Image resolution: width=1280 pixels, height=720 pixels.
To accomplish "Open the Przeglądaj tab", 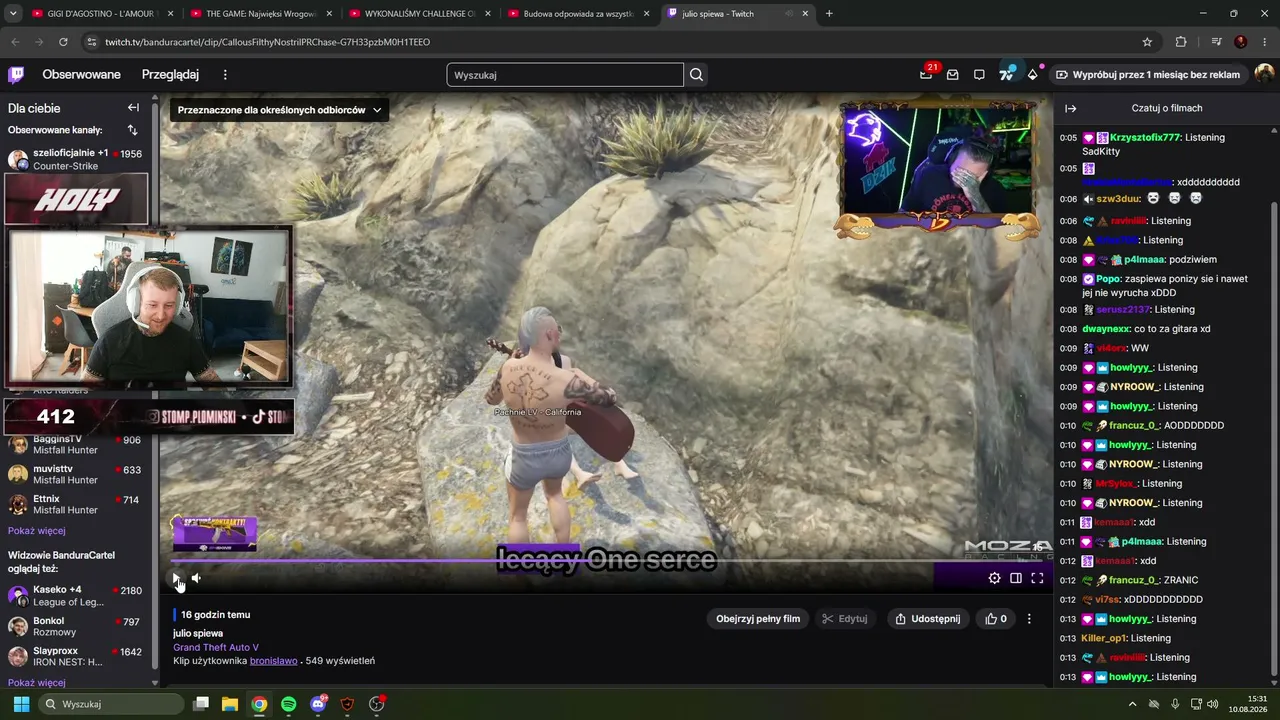I will [x=170, y=75].
